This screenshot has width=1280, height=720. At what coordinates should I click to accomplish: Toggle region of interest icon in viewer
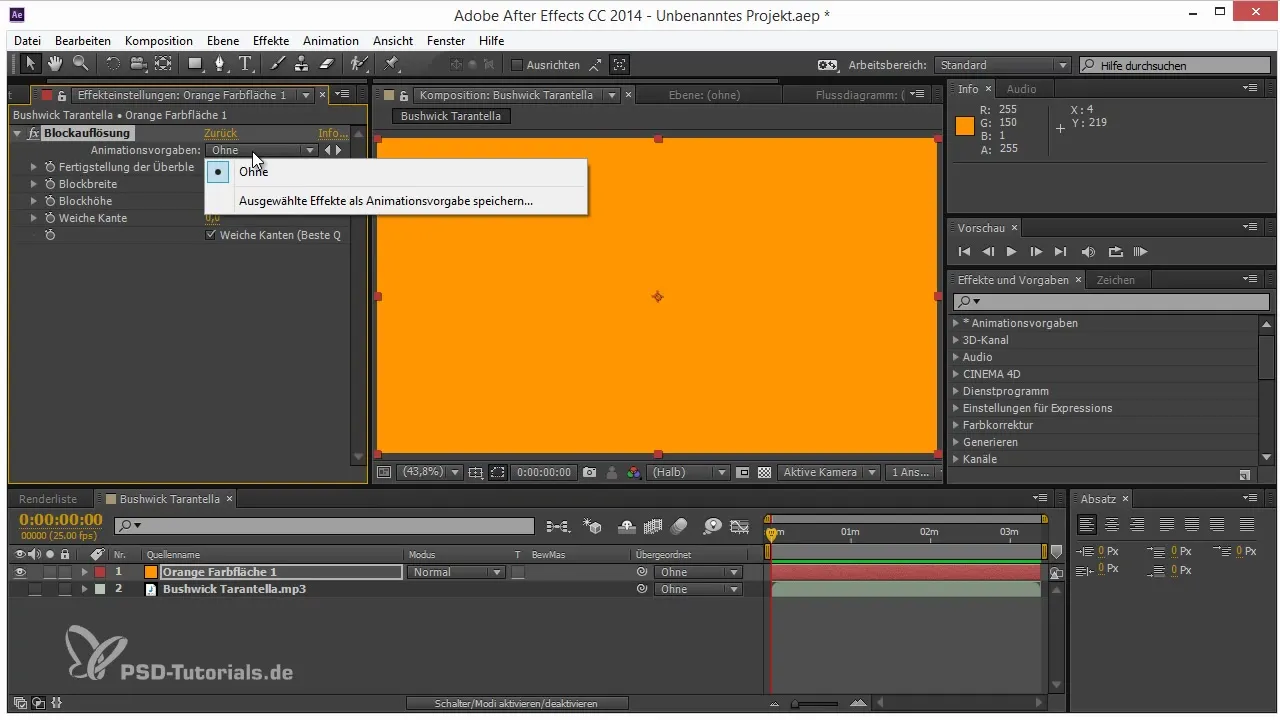[x=497, y=472]
